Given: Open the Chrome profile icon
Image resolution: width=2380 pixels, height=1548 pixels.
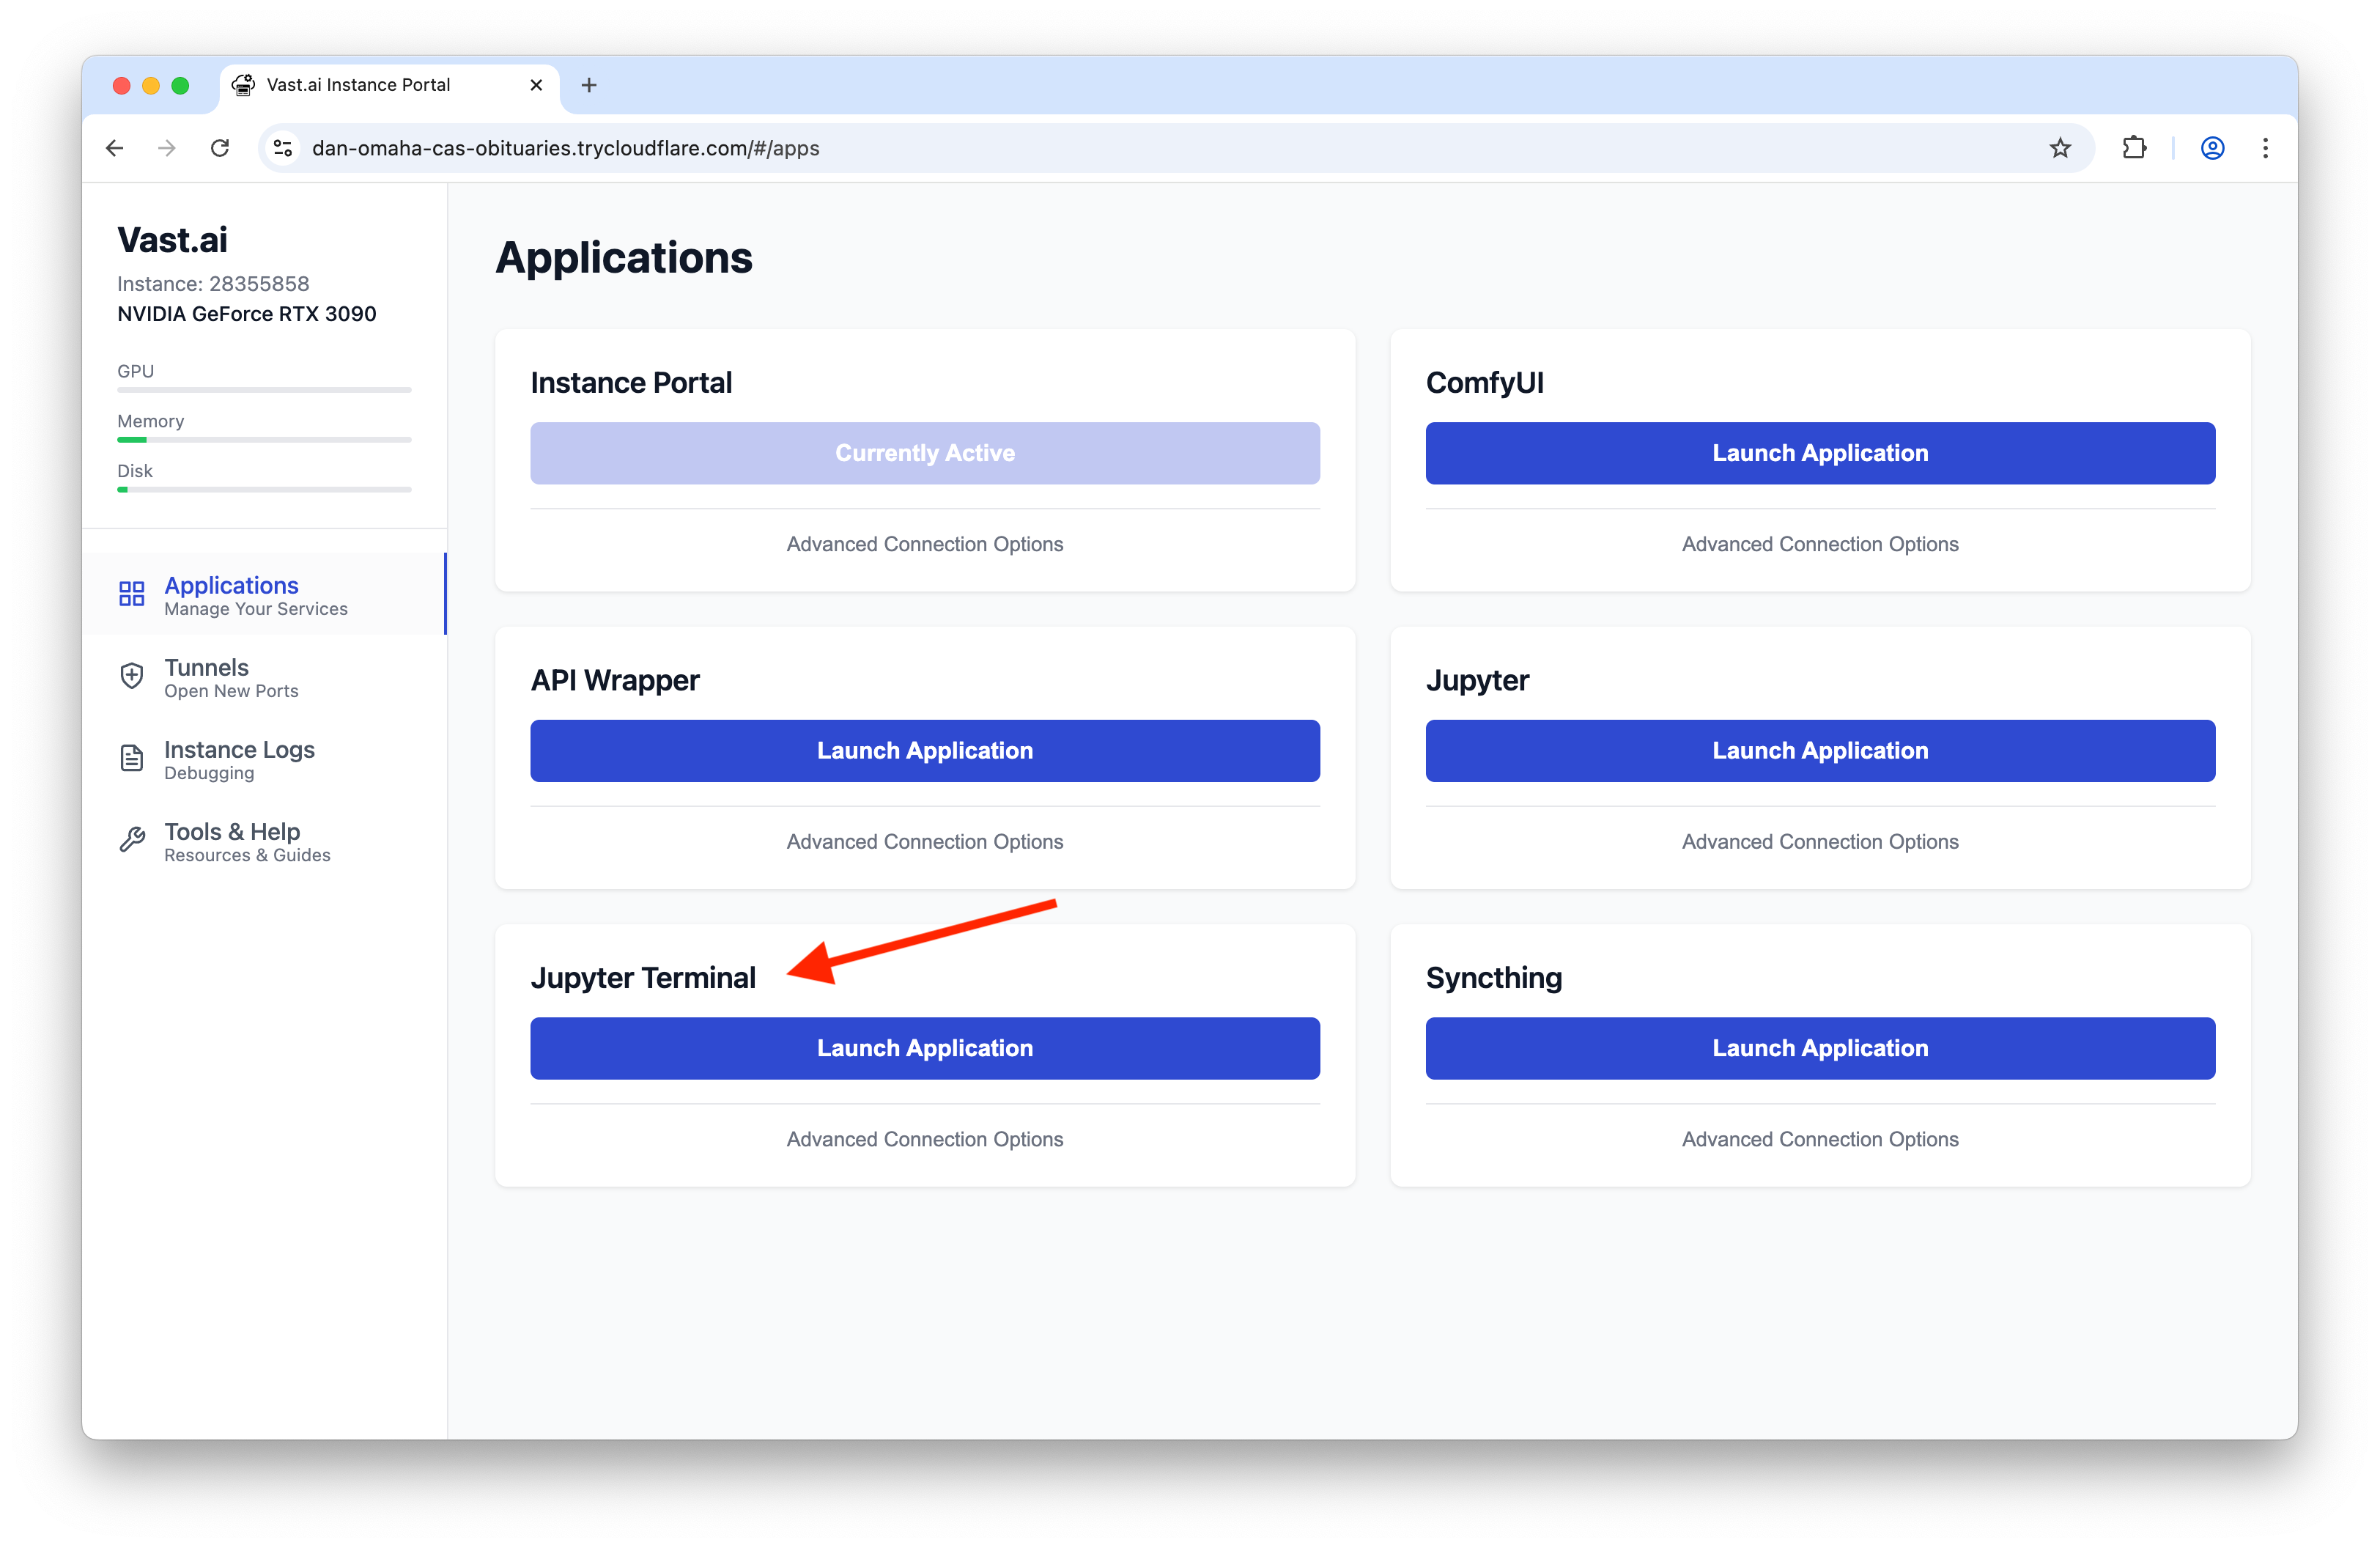Looking at the screenshot, I should coord(2213,148).
